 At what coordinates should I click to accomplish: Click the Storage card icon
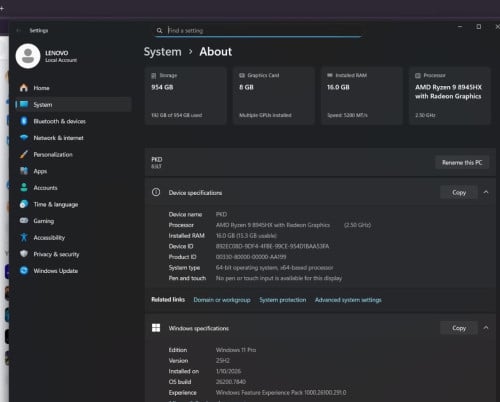[x=154, y=76]
